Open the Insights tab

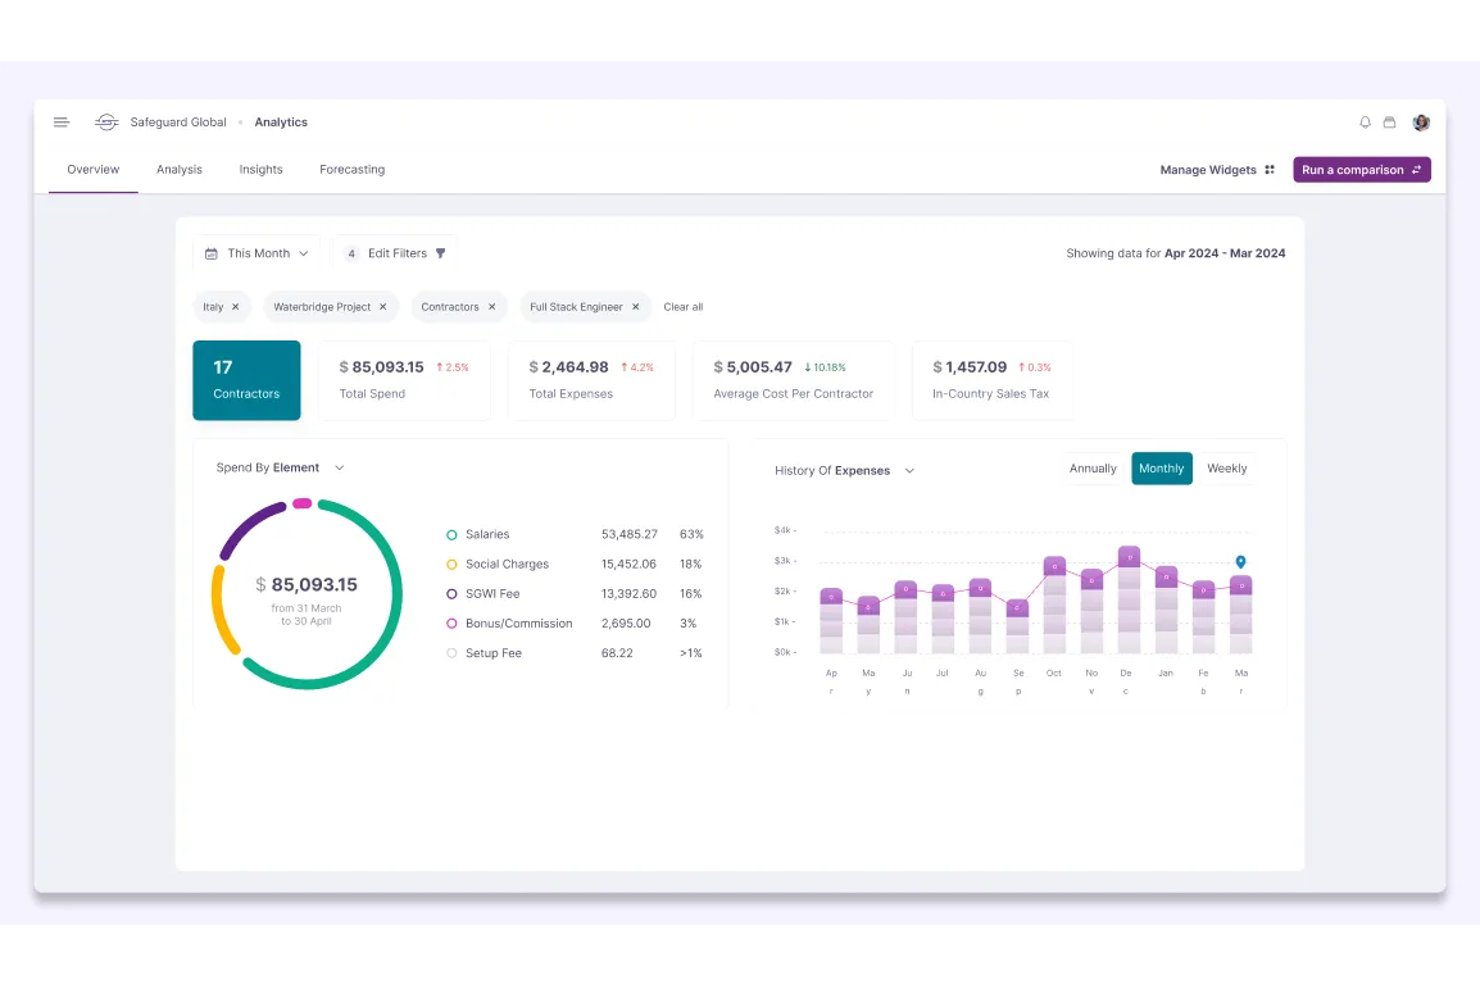[261, 170]
